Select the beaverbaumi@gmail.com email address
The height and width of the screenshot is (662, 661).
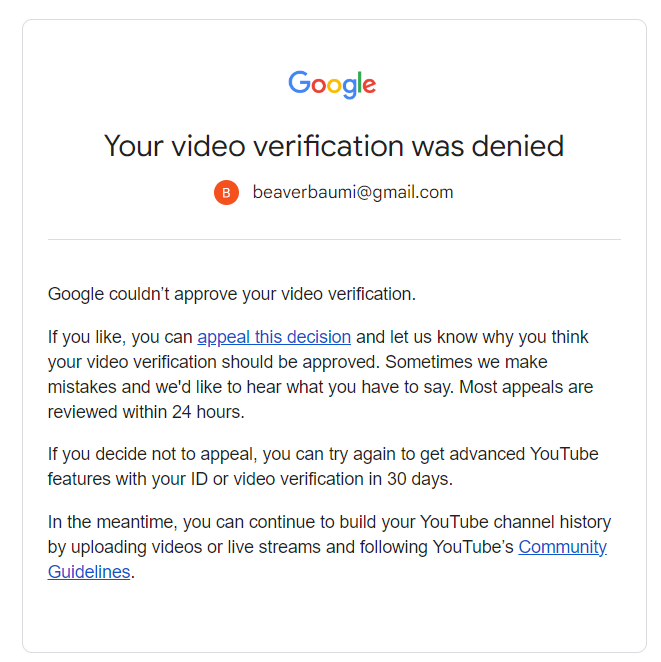pyautogui.click(x=353, y=193)
